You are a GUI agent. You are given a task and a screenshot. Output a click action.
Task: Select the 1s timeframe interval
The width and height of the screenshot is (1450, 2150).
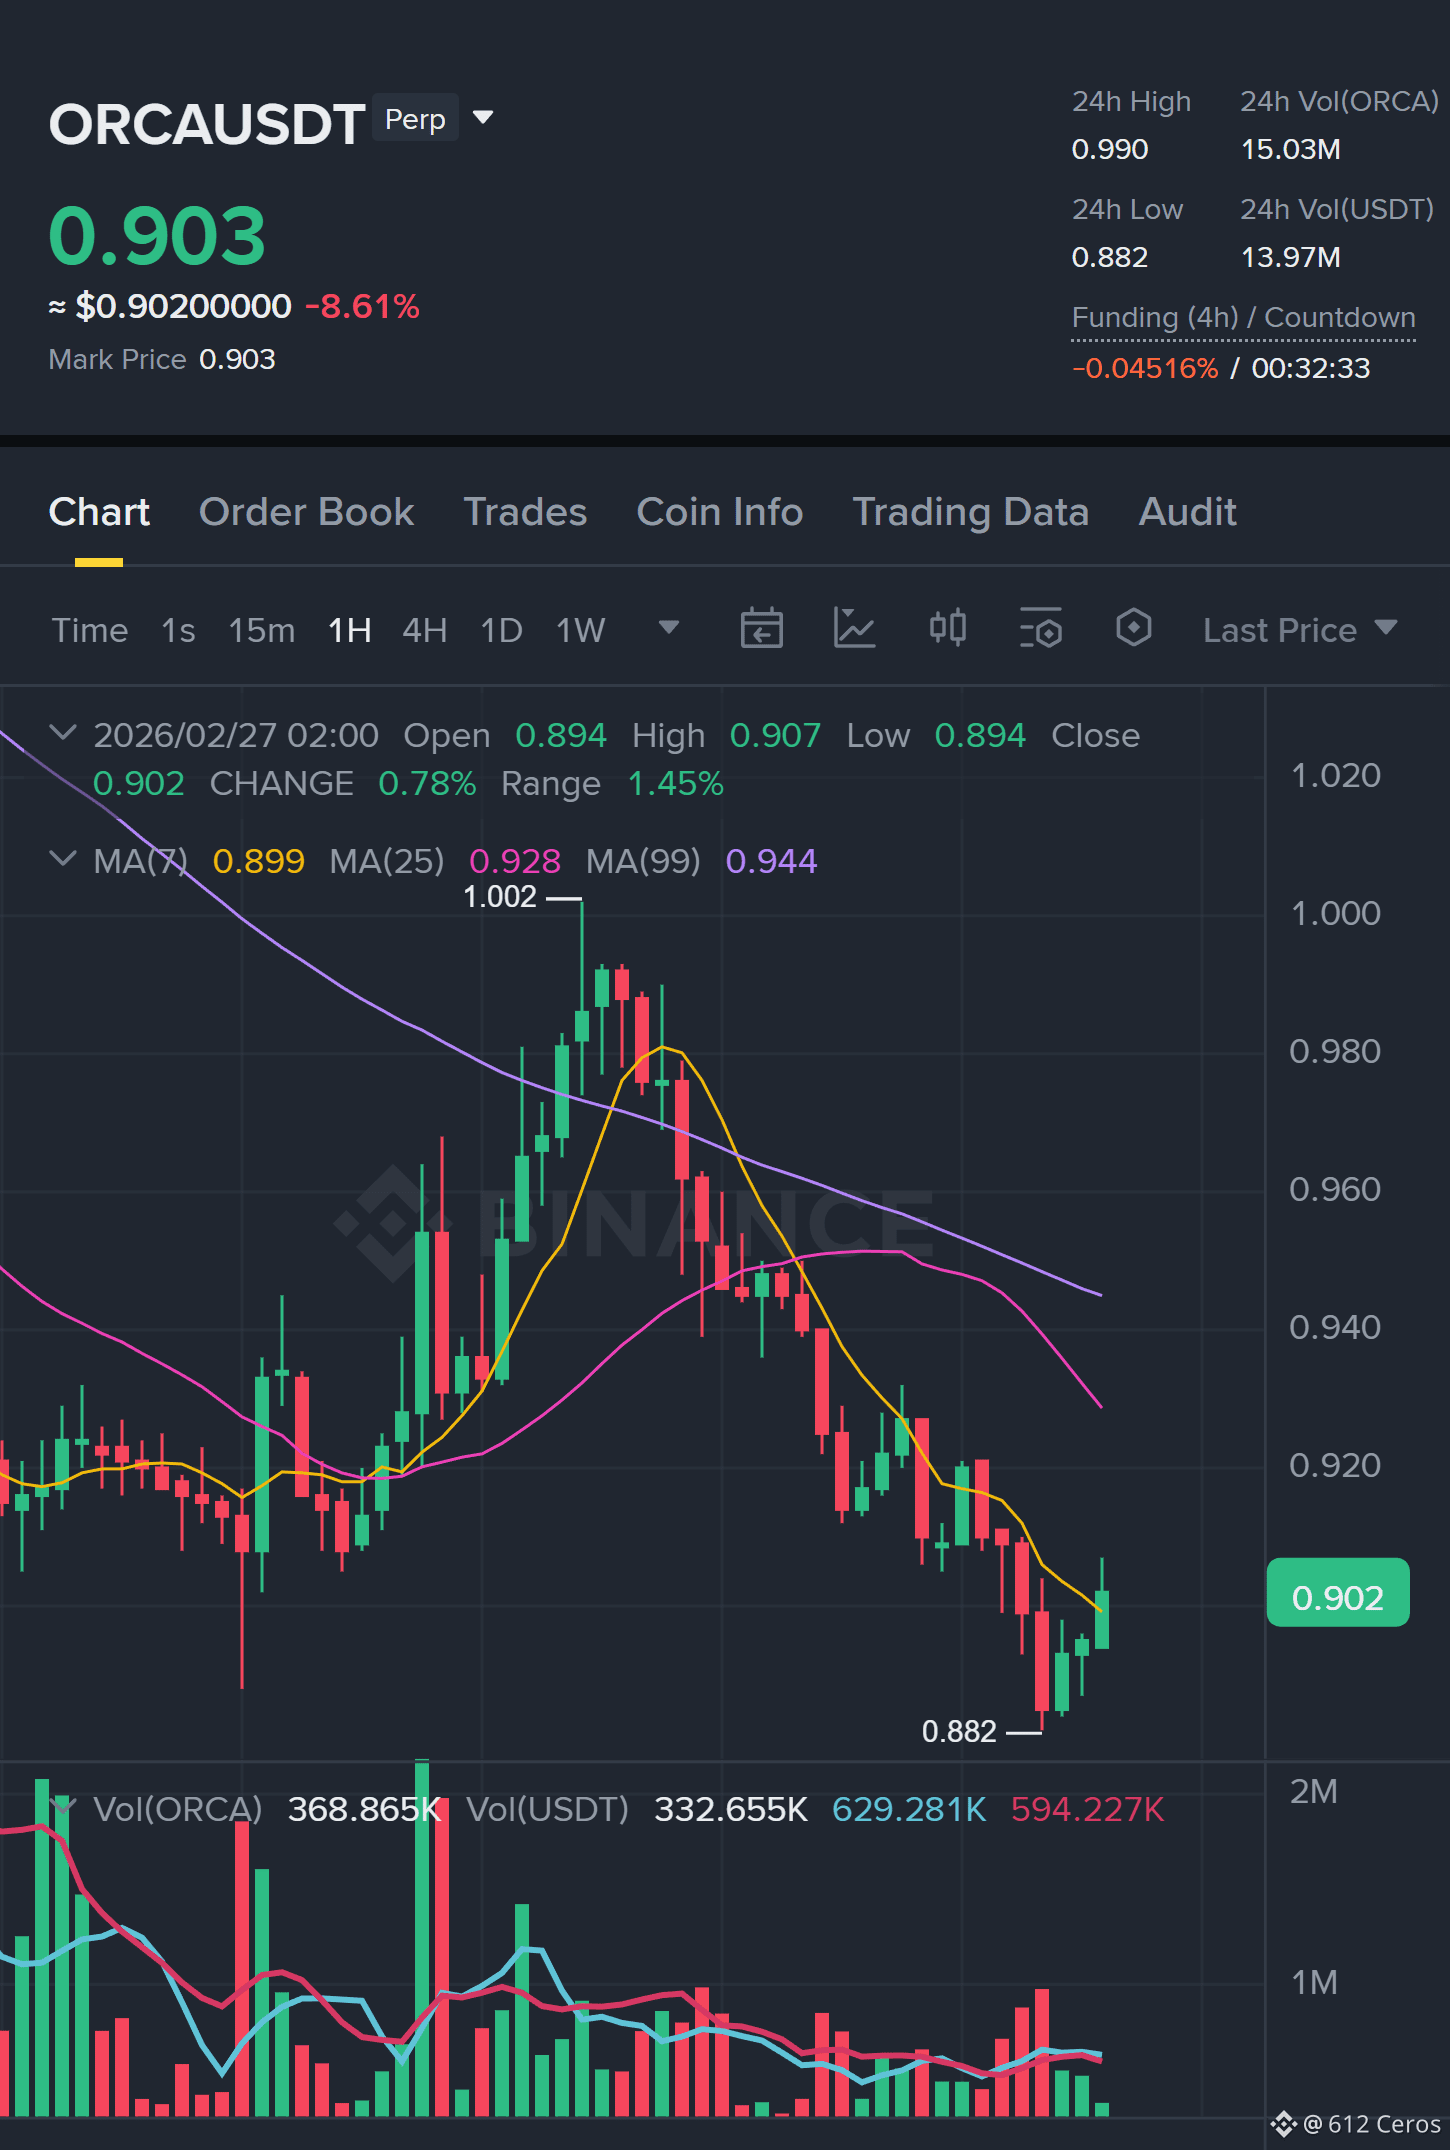[178, 631]
